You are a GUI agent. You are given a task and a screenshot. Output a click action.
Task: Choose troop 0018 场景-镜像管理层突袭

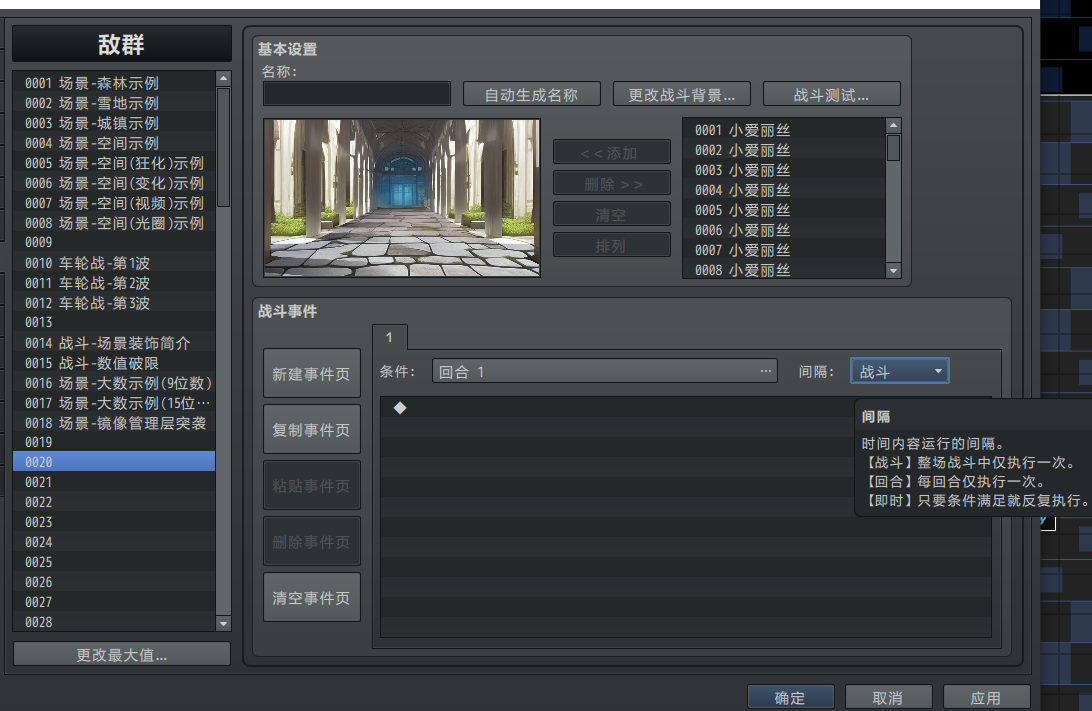114,423
